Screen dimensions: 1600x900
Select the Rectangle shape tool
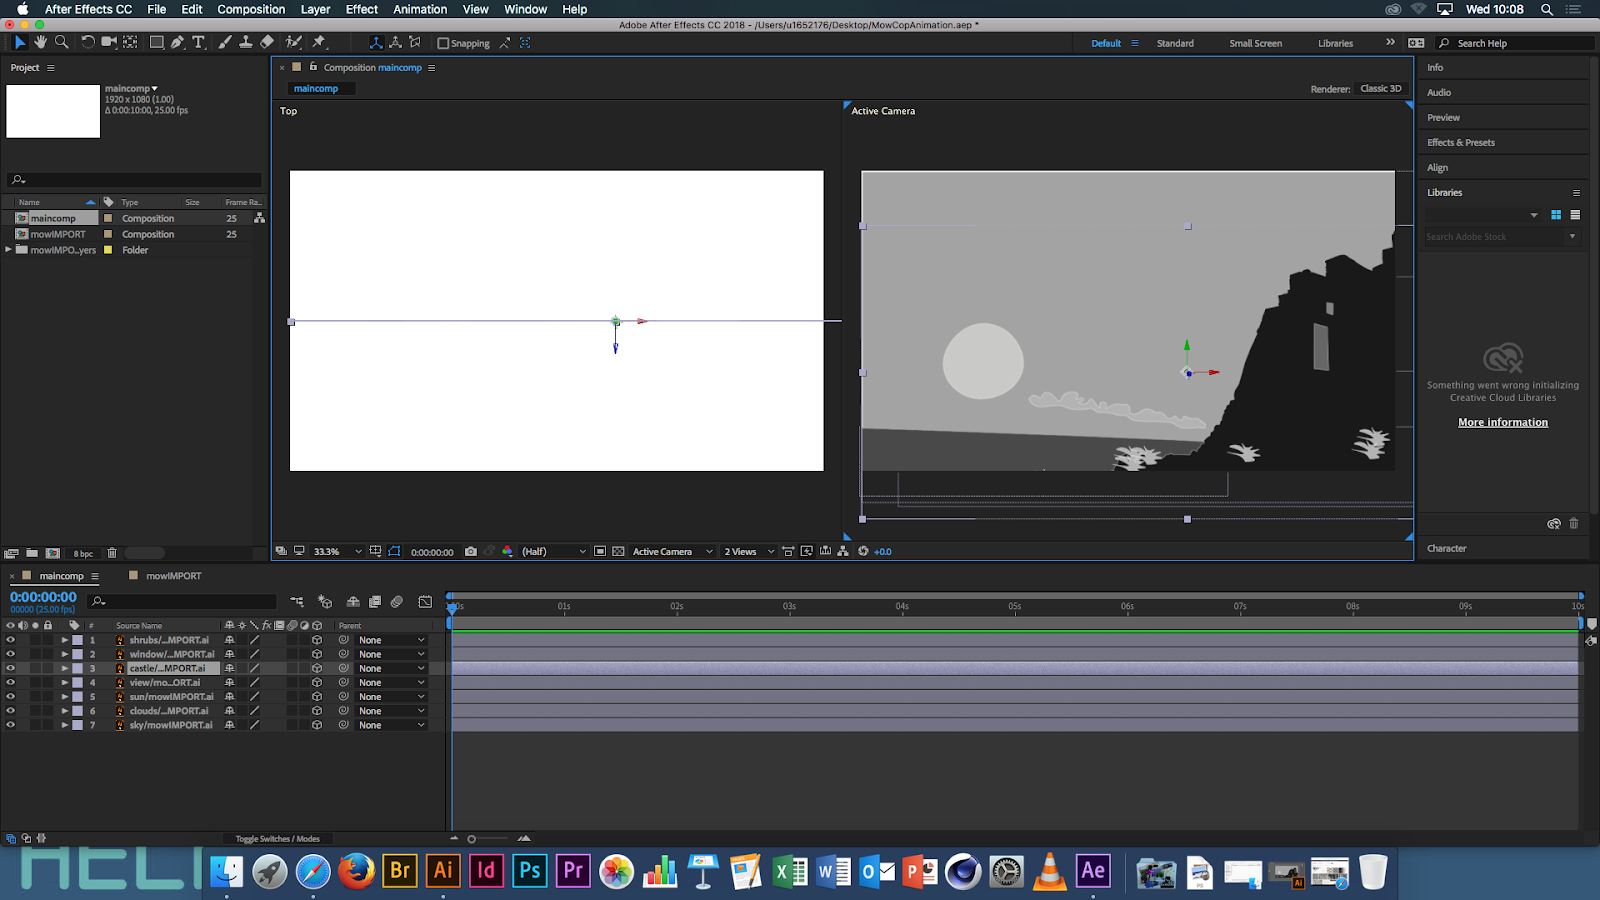pos(157,42)
